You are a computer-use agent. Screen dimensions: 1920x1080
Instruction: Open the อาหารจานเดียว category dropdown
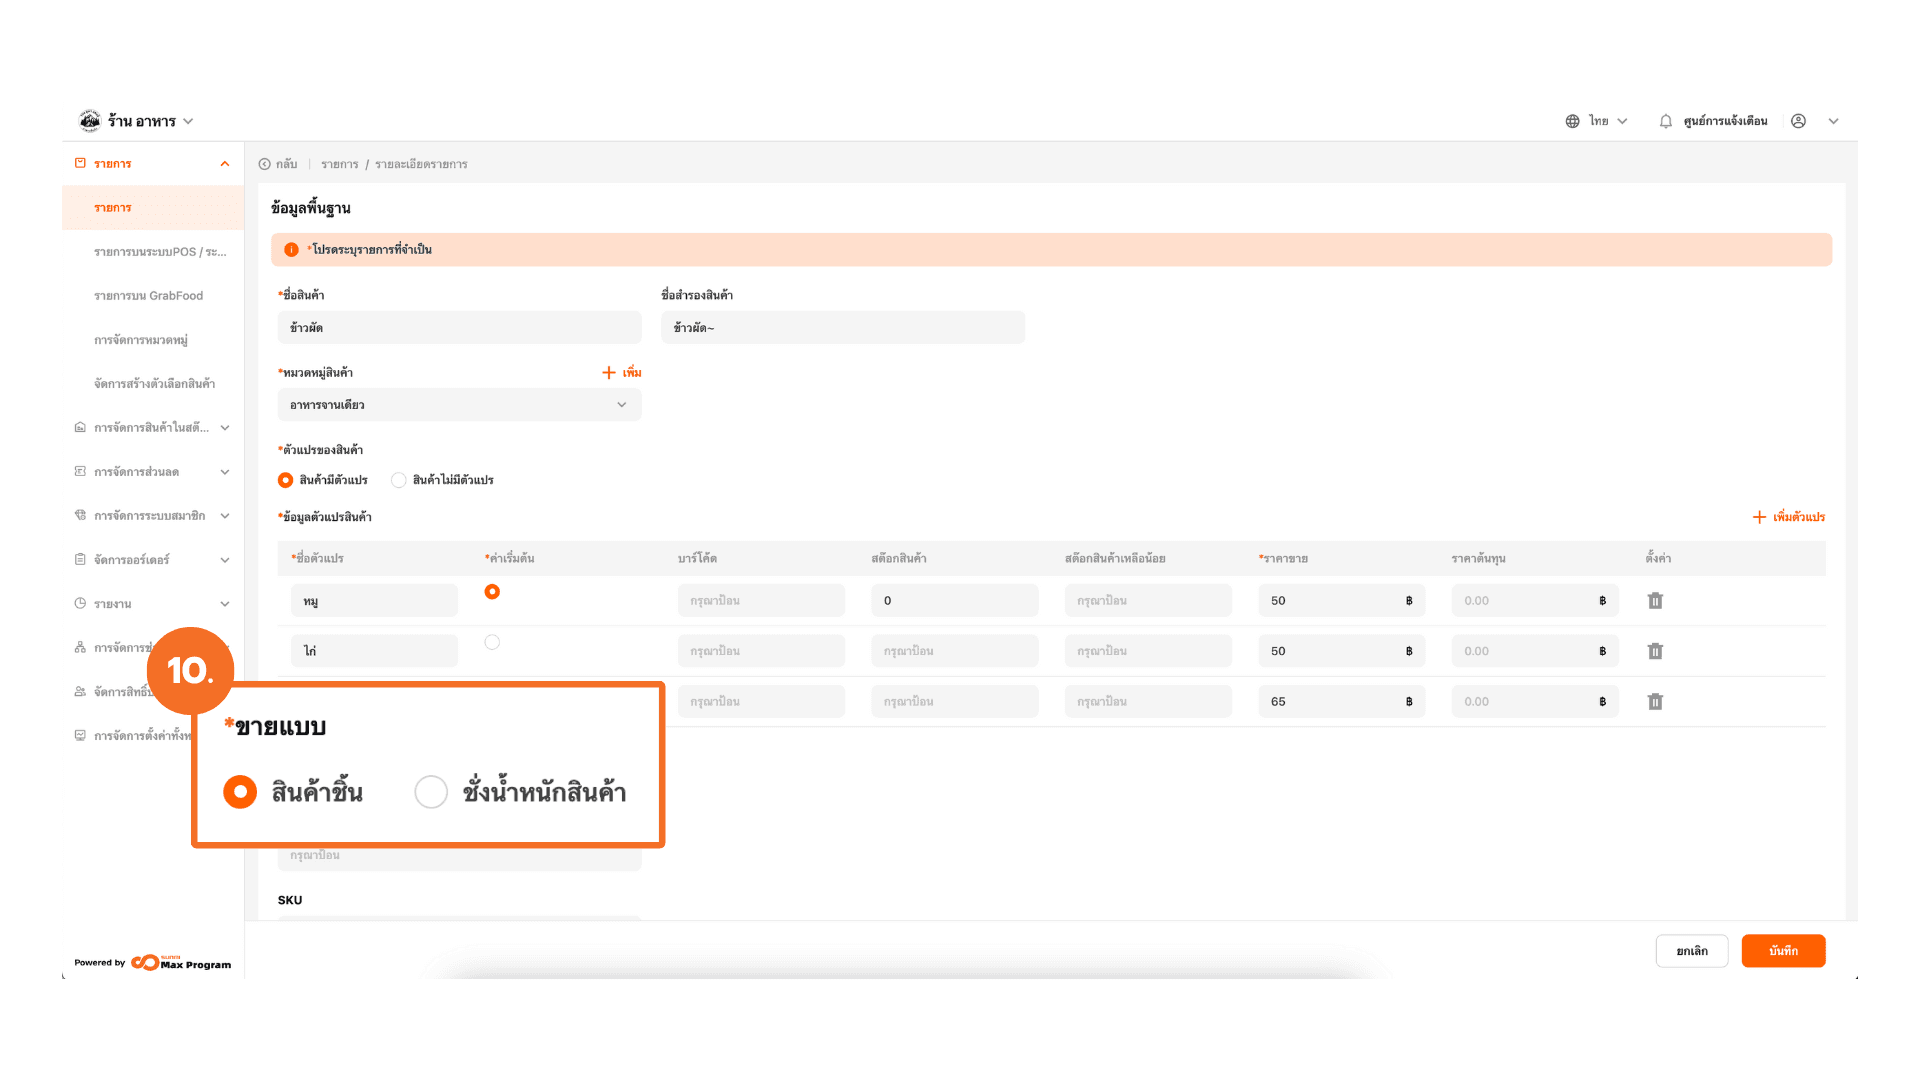tap(459, 405)
